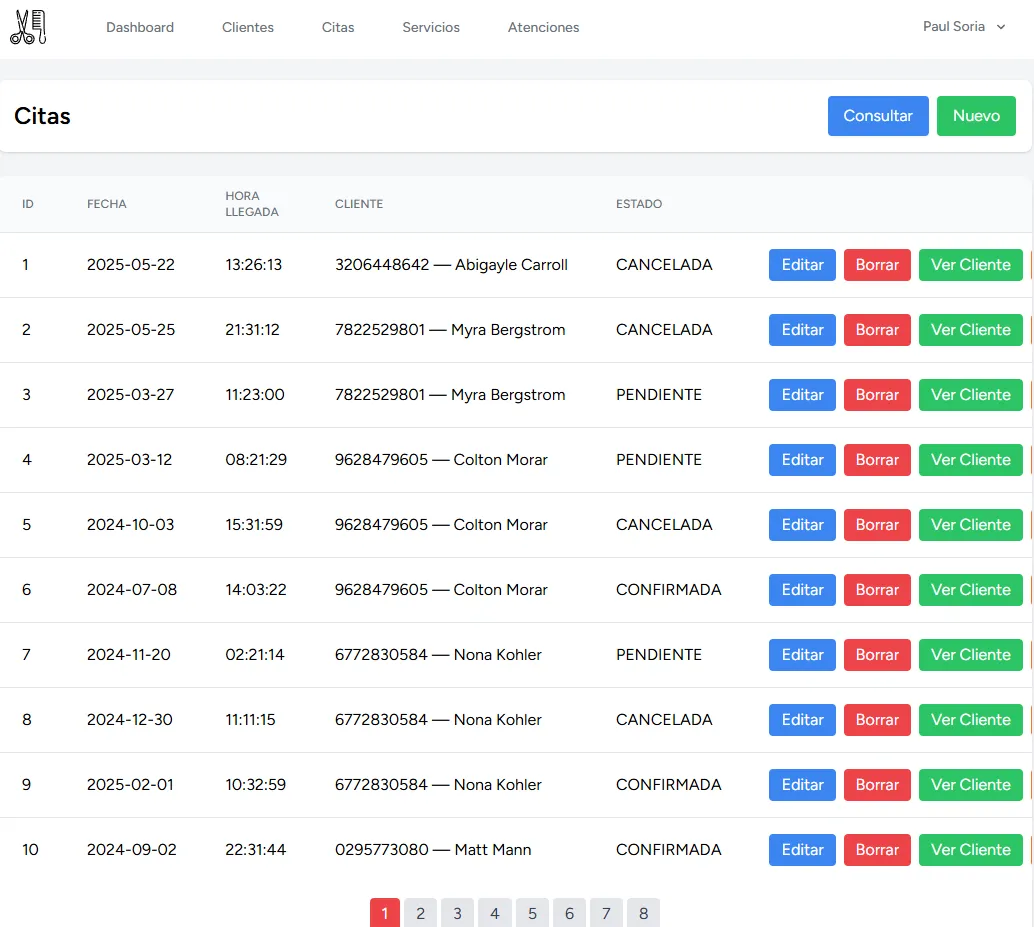Screen dimensions: 1034x927
Task: Select the Citas navigation tab
Action: click(x=338, y=28)
